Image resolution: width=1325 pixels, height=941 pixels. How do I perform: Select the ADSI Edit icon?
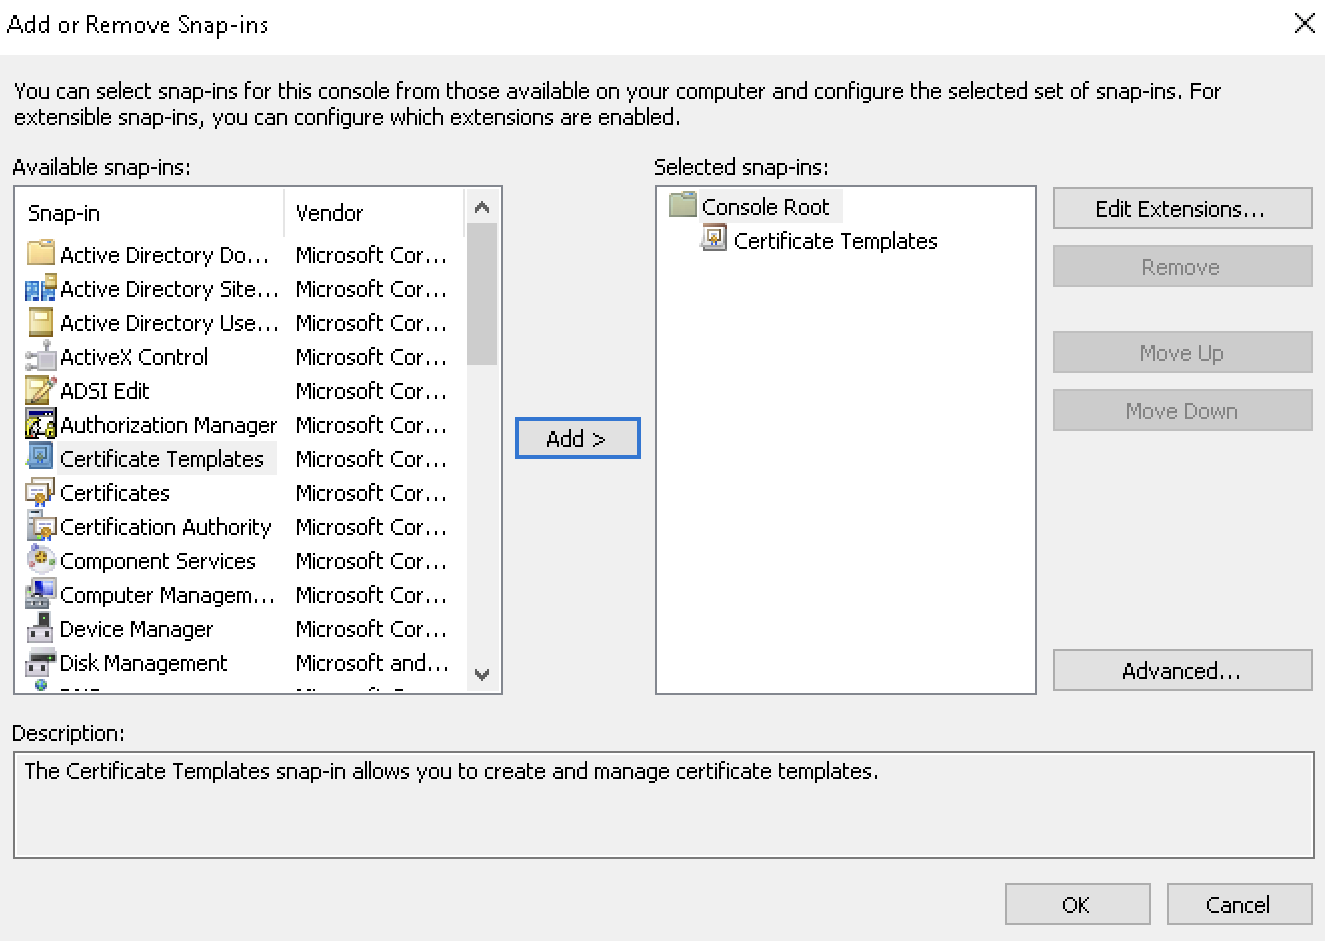(40, 391)
